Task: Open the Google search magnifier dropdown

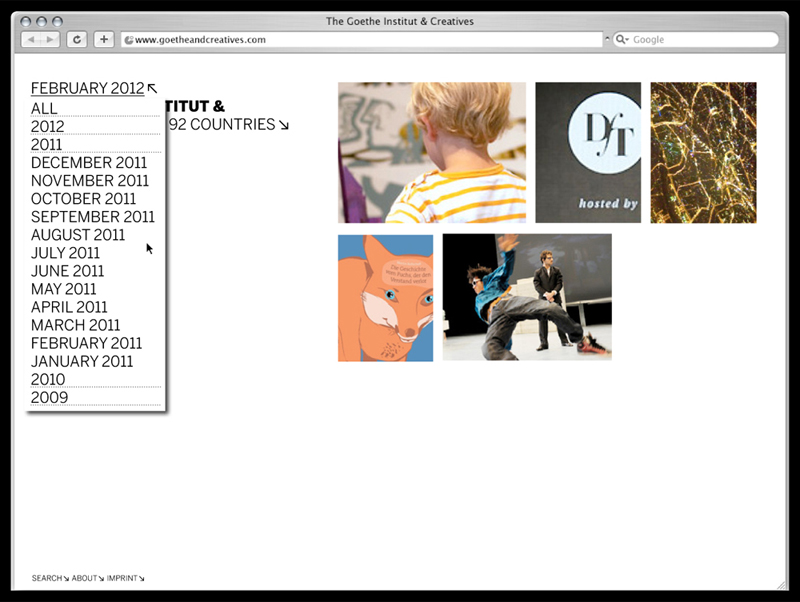Action: 622,39
